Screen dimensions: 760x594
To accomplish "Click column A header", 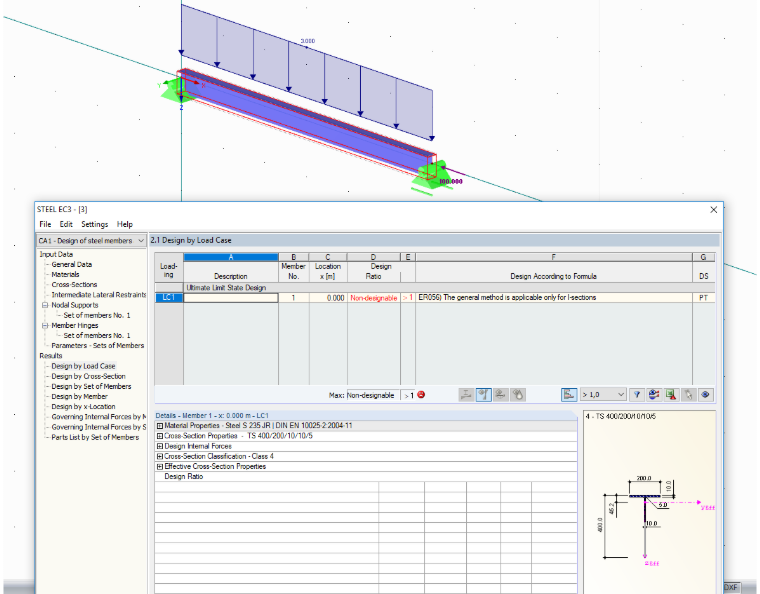I will [x=231, y=257].
